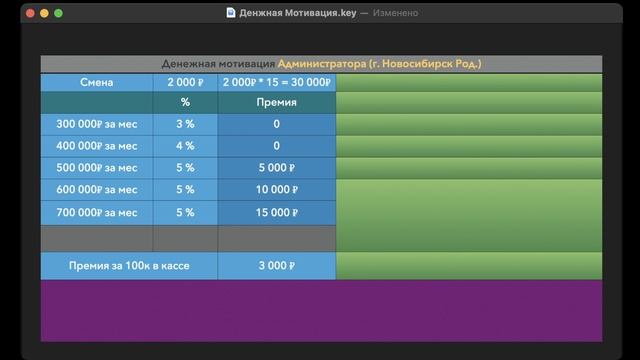Select the purple block below the table

(321, 311)
